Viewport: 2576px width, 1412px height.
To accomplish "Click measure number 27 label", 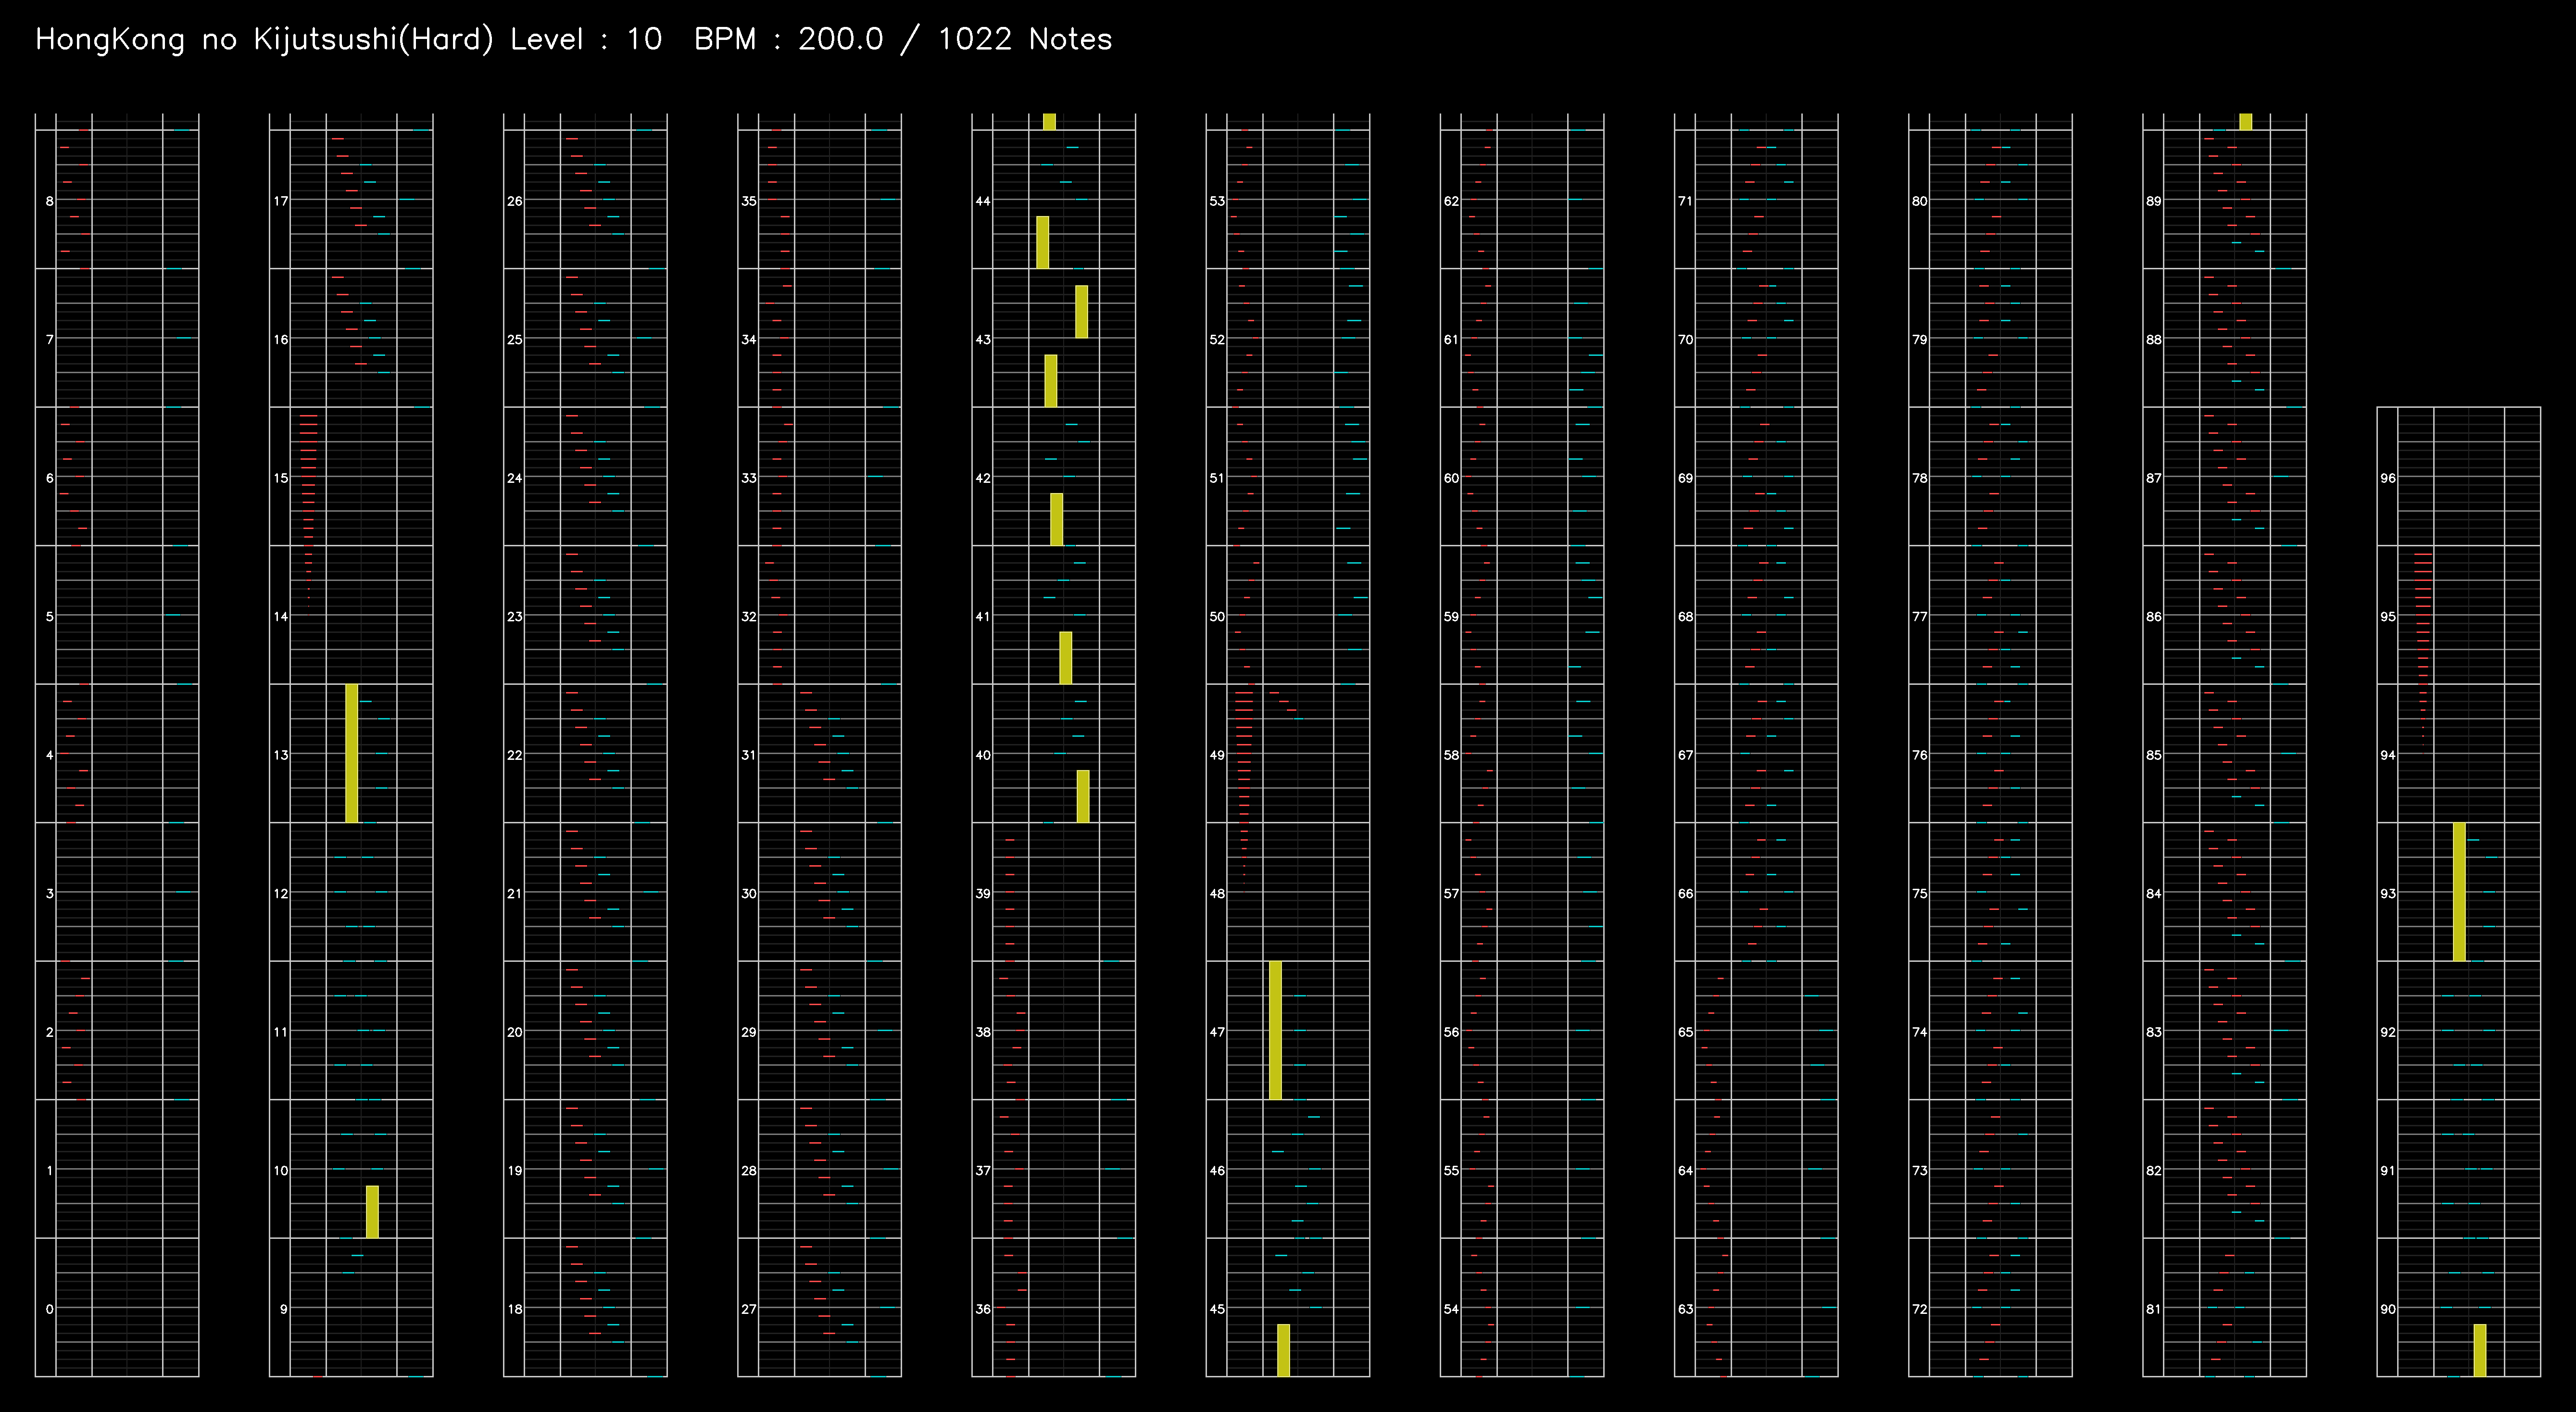I will tap(749, 1309).
